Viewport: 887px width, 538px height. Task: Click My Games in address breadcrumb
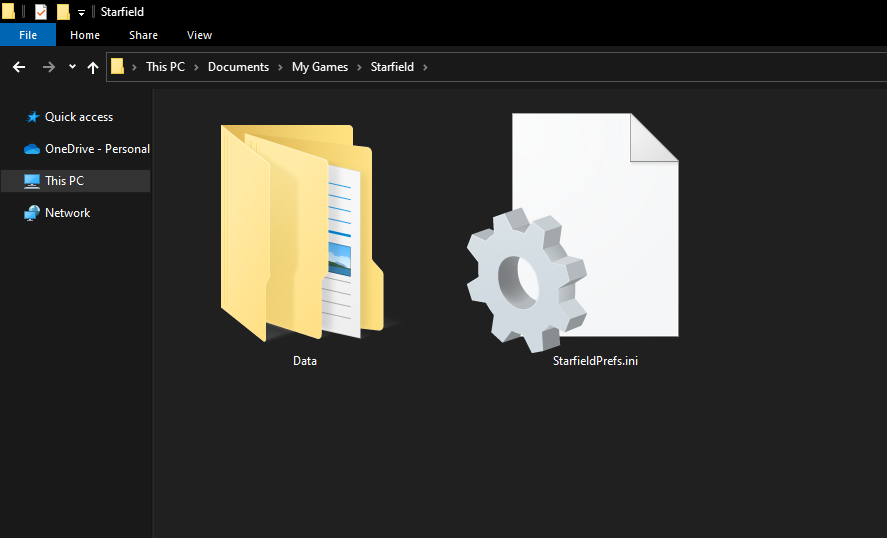[x=320, y=67]
